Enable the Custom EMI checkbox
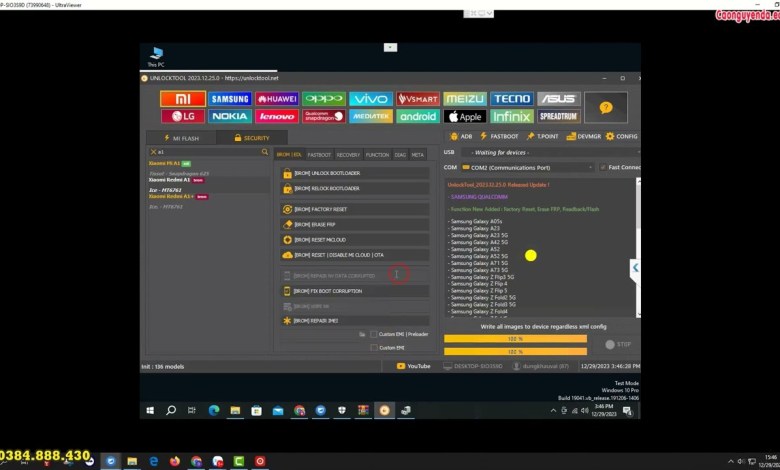780x470 pixels. tap(374, 348)
